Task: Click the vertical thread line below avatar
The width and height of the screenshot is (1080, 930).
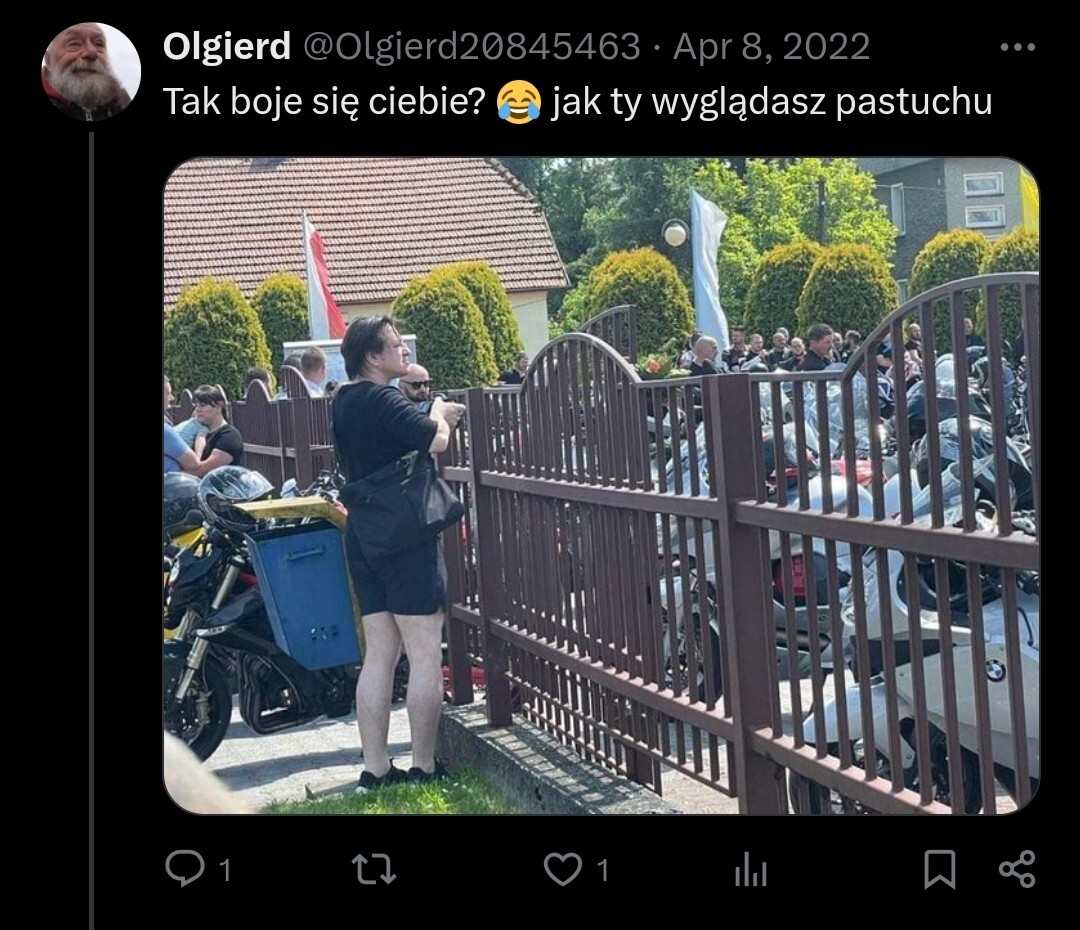Action: click(x=91, y=530)
